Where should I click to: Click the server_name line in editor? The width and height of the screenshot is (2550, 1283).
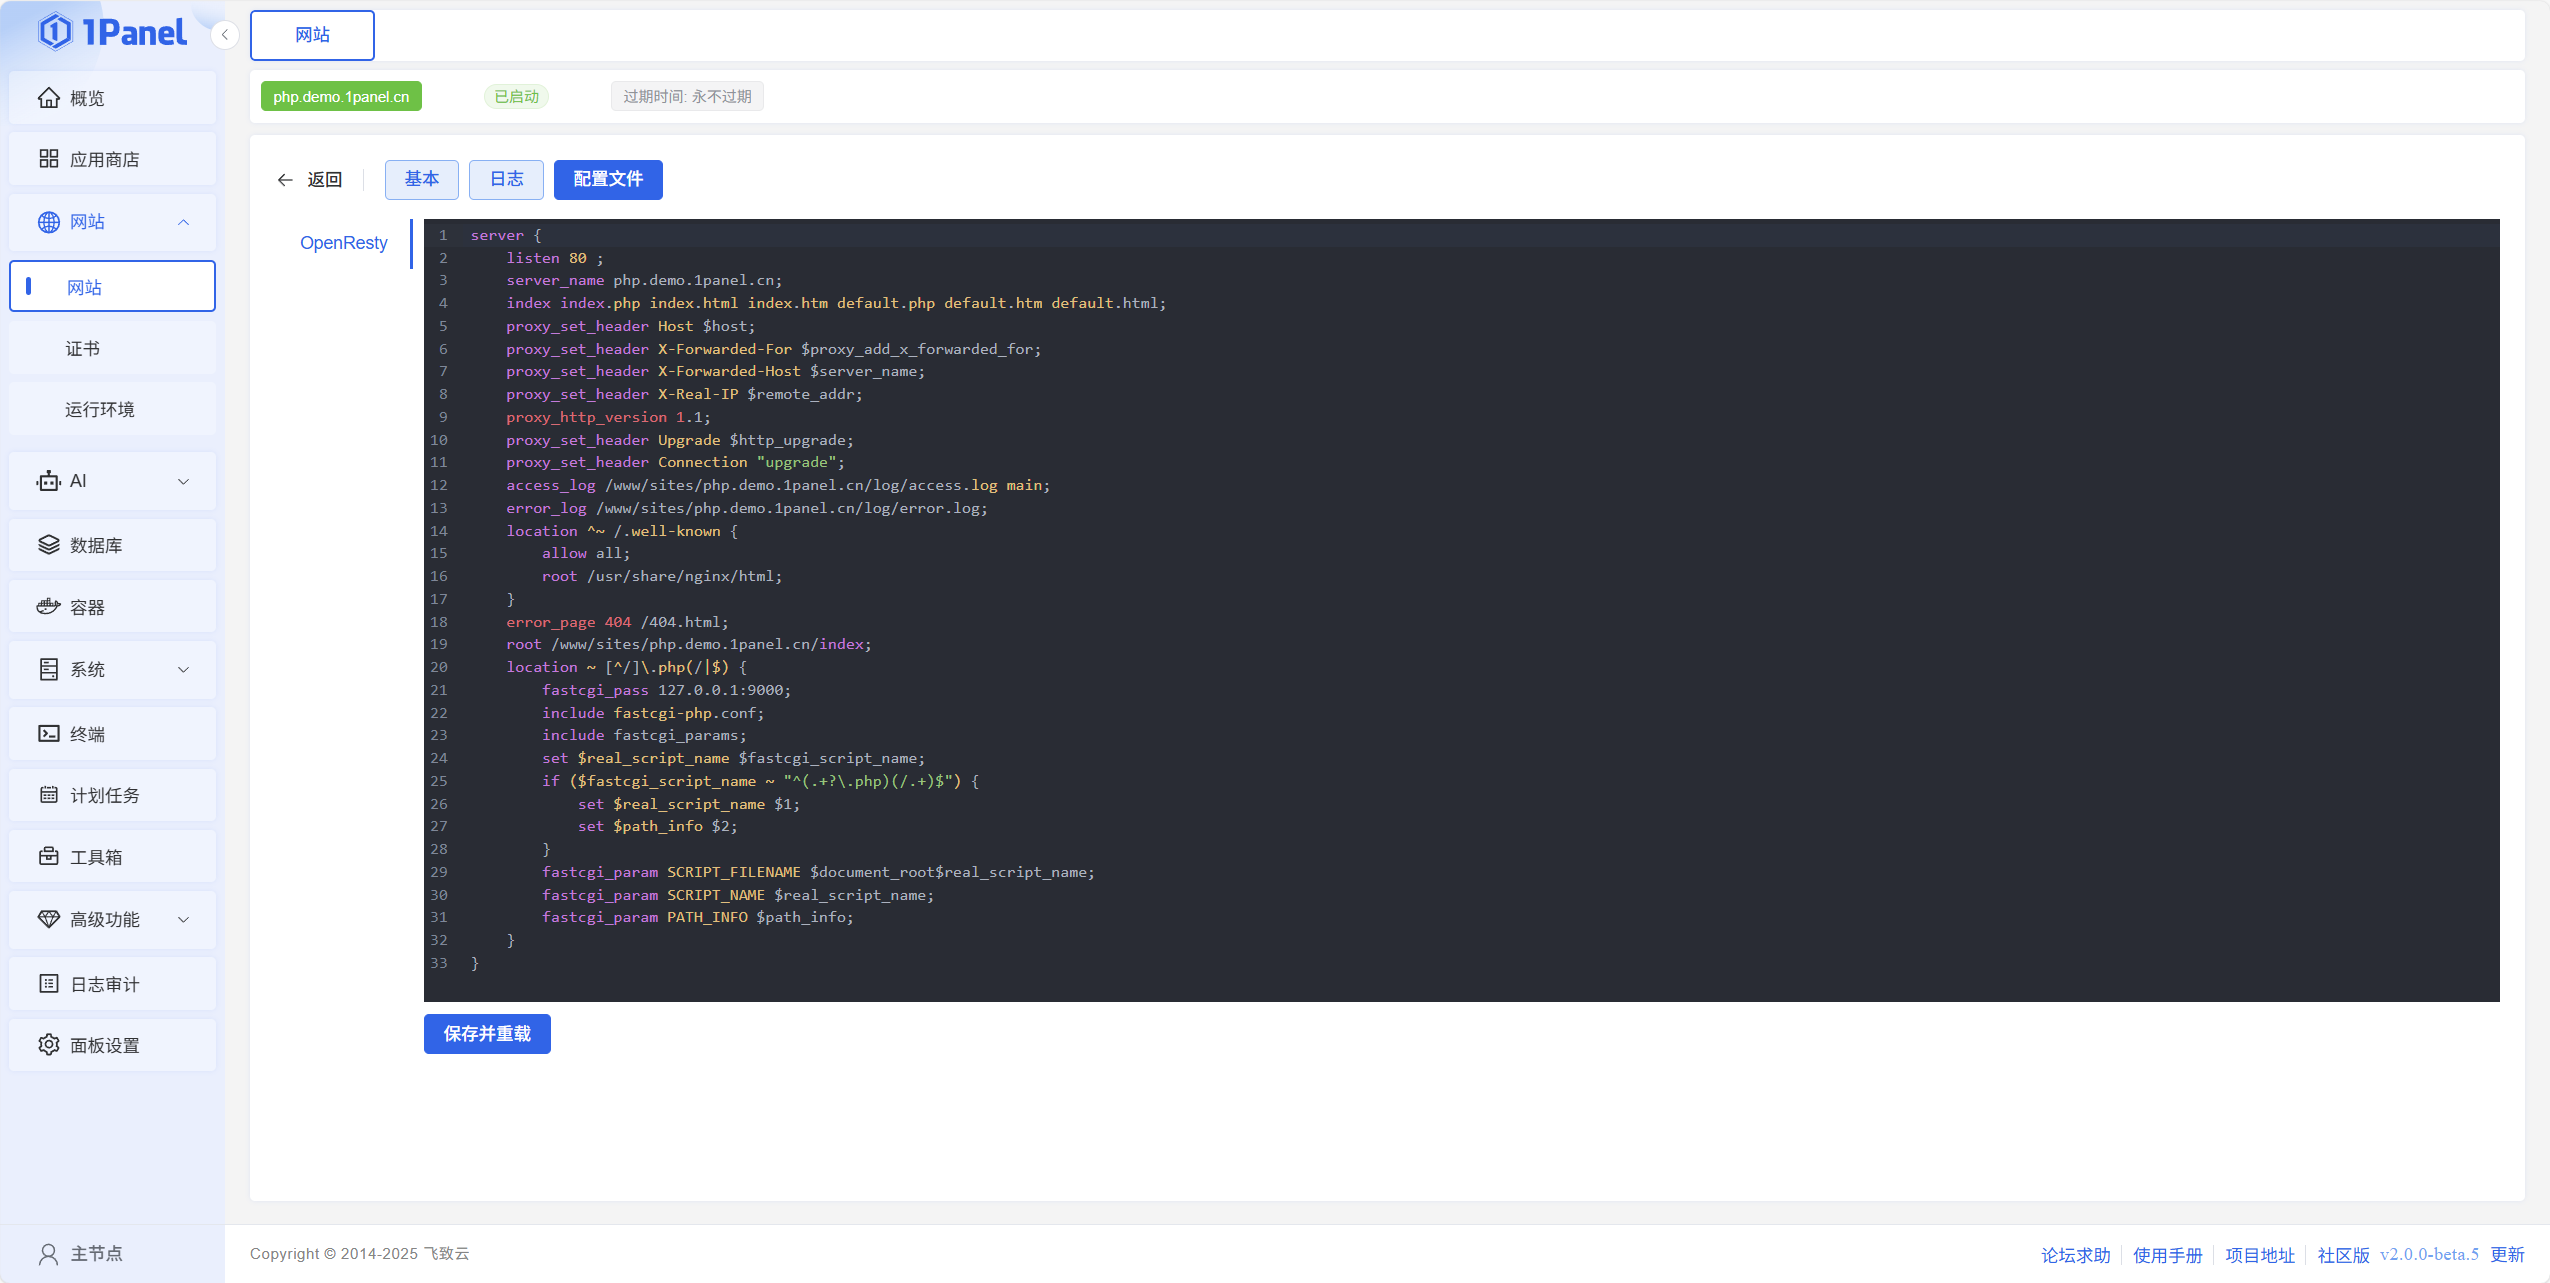(x=644, y=281)
